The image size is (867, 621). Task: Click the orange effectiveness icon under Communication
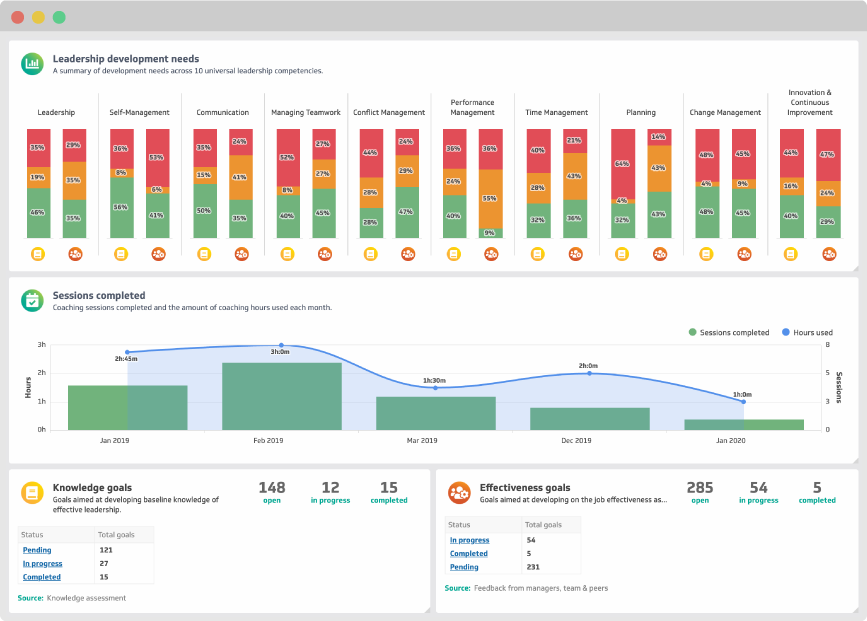pyautogui.click(x=240, y=254)
